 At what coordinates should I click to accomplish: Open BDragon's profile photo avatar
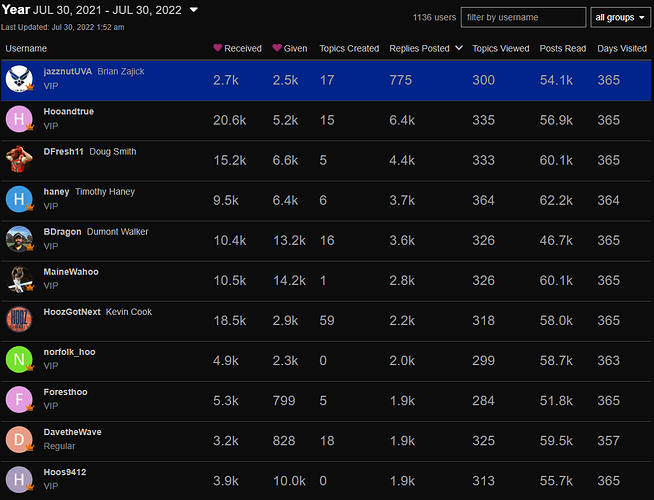(x=19, y=239)
